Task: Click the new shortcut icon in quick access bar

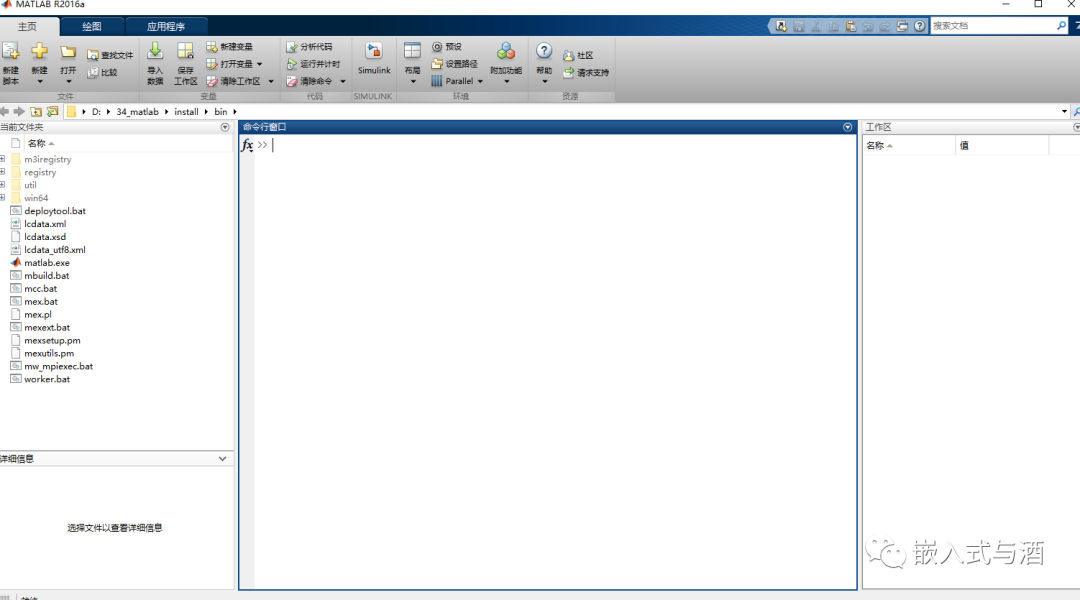Action: (781, 26)
